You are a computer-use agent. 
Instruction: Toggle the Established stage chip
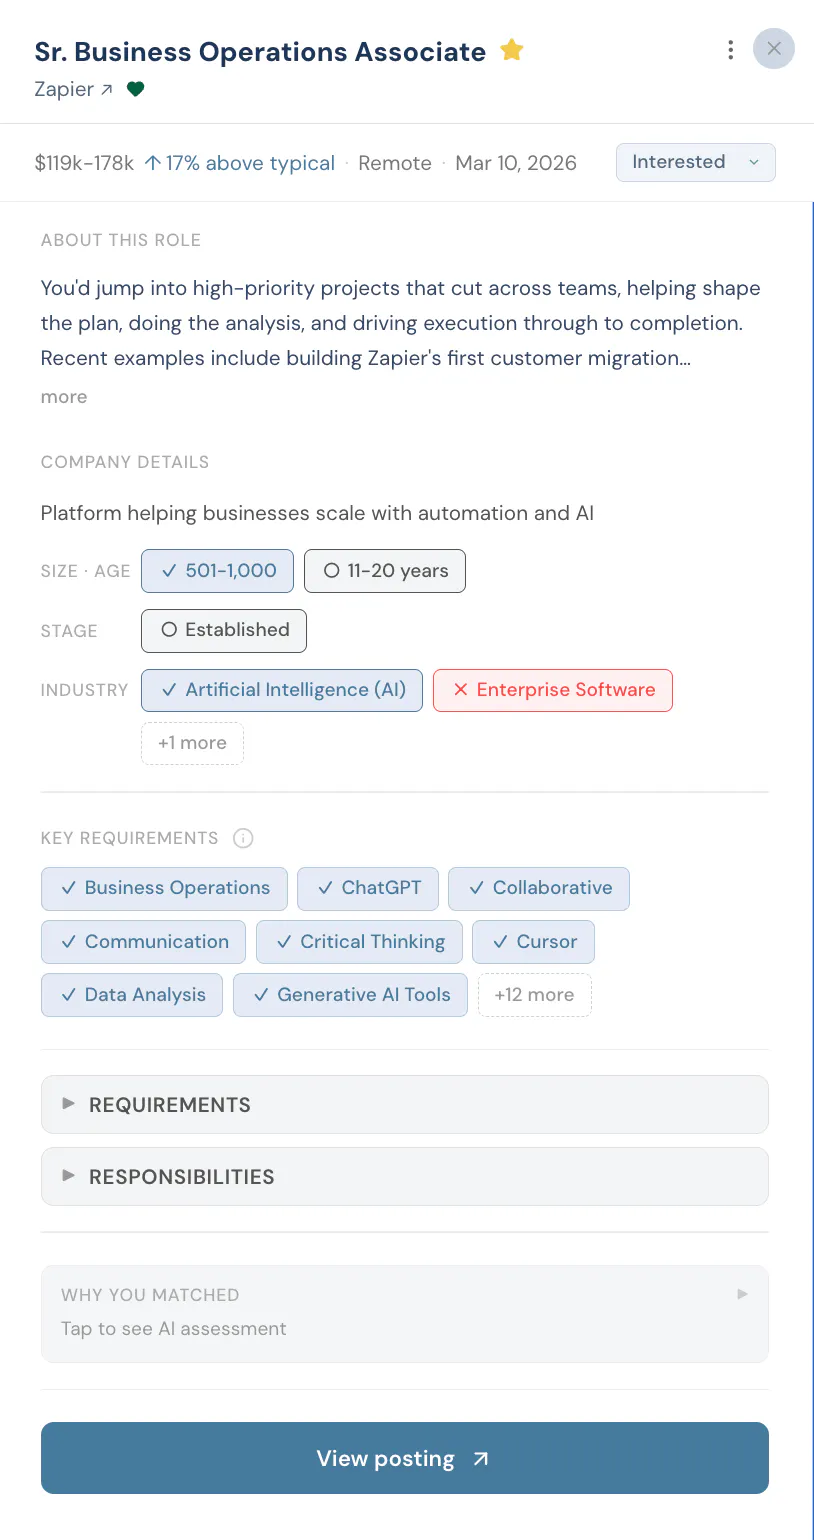click(224, 630)
